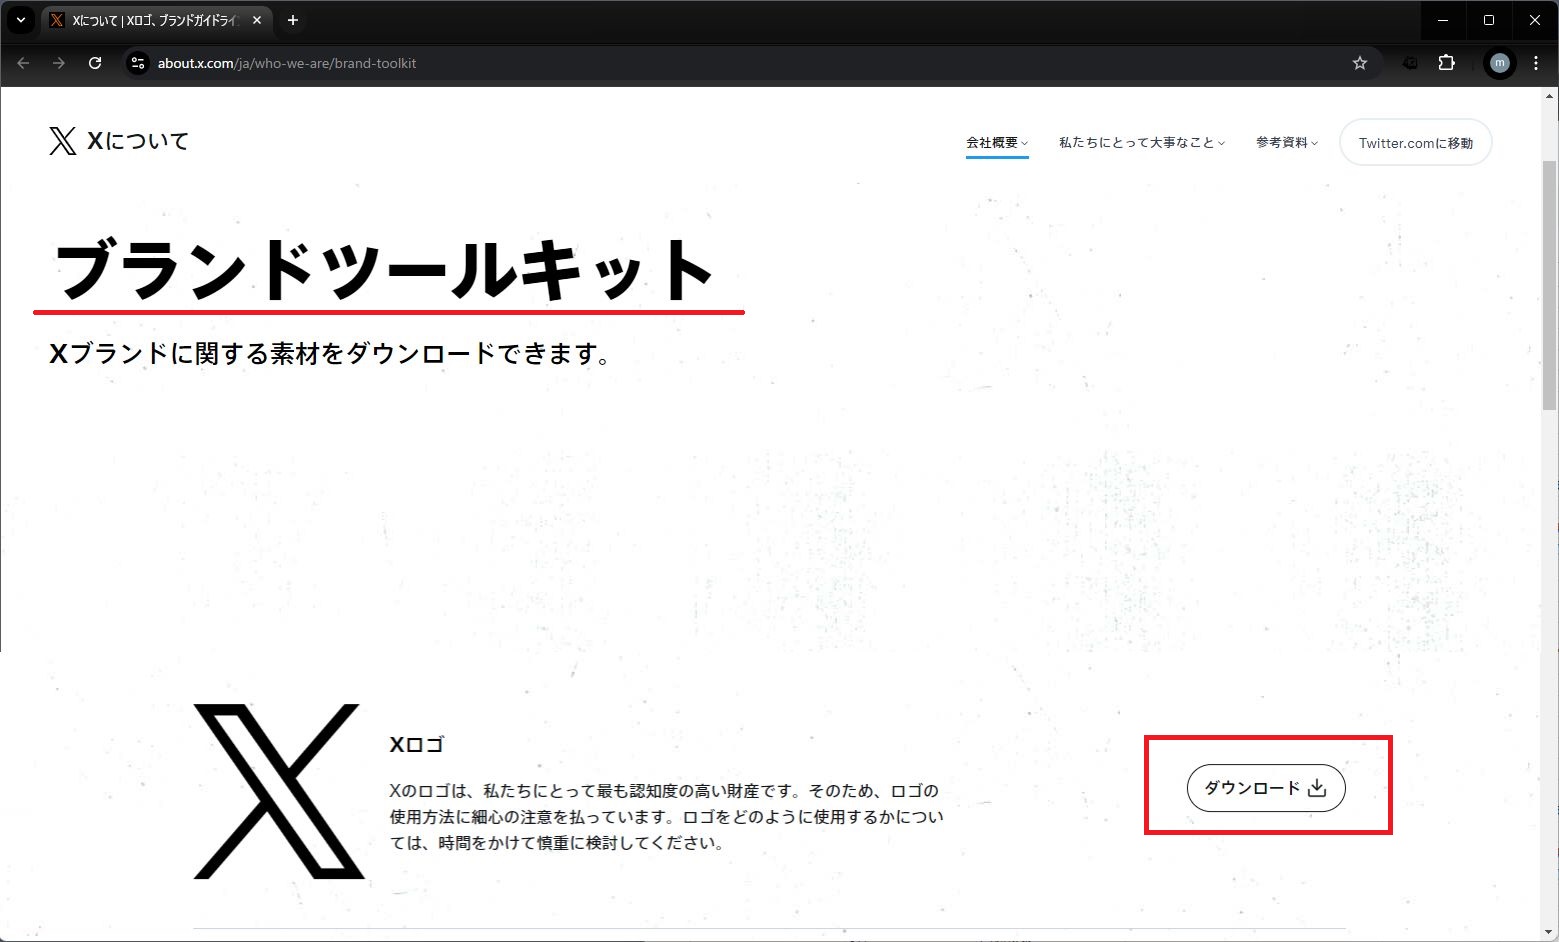1559x942 pixels.
Task: Click the X logo in the site header
Action: pyautogui.click(x=62, y=141)
